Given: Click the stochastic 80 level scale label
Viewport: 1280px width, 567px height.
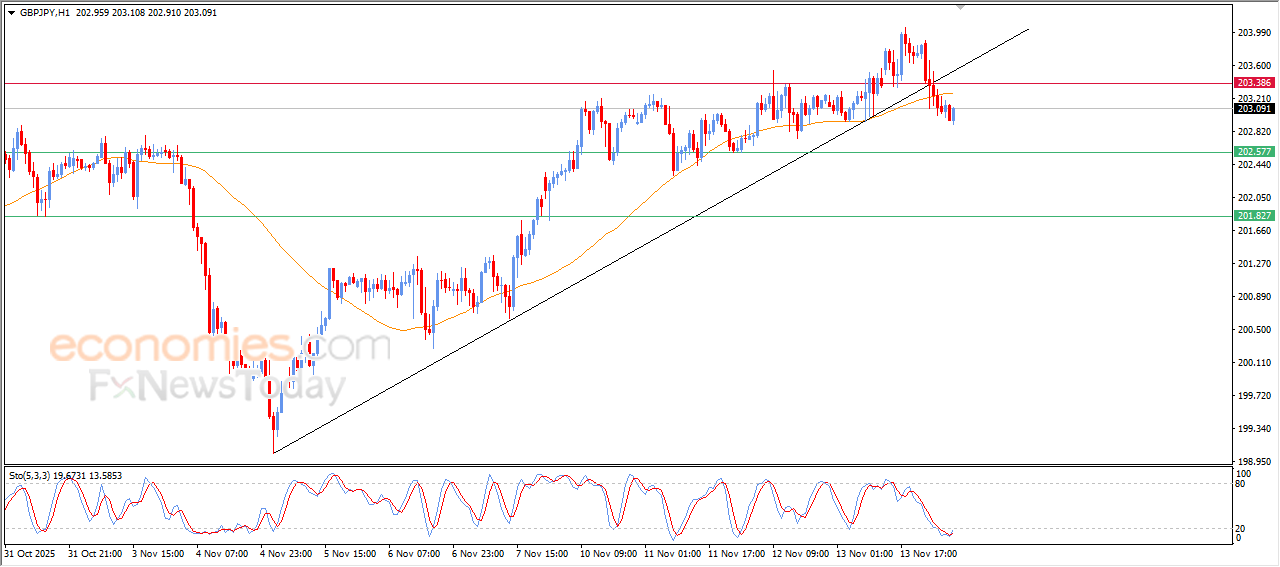Looking at the screenshot, I should tap(1241, 484).
